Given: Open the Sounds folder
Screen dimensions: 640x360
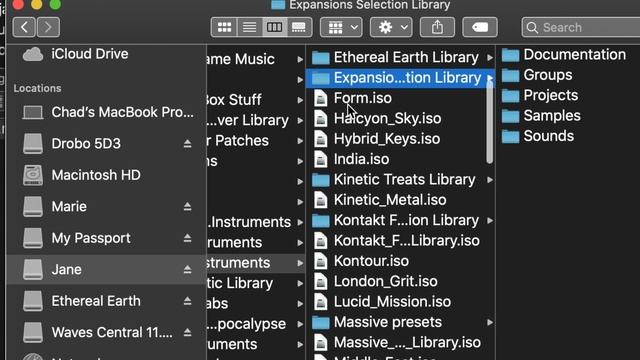Looking at the screenshot, I should (538, 136).
